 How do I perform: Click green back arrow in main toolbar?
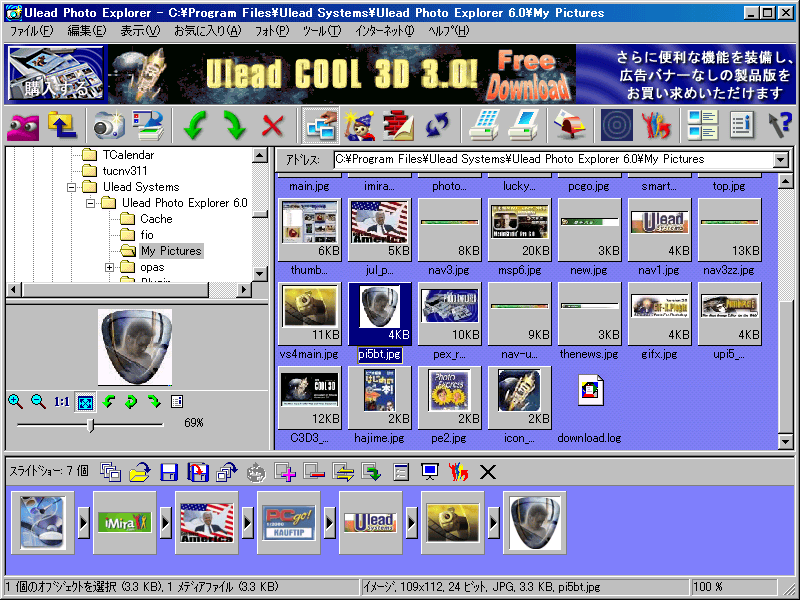pos(195,124)
